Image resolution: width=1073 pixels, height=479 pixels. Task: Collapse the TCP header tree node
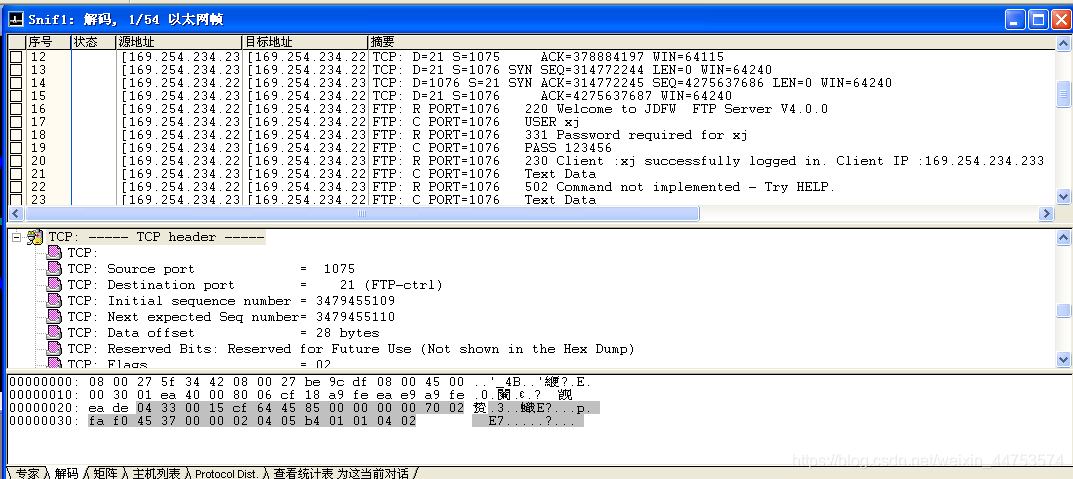tap(16, 237)
